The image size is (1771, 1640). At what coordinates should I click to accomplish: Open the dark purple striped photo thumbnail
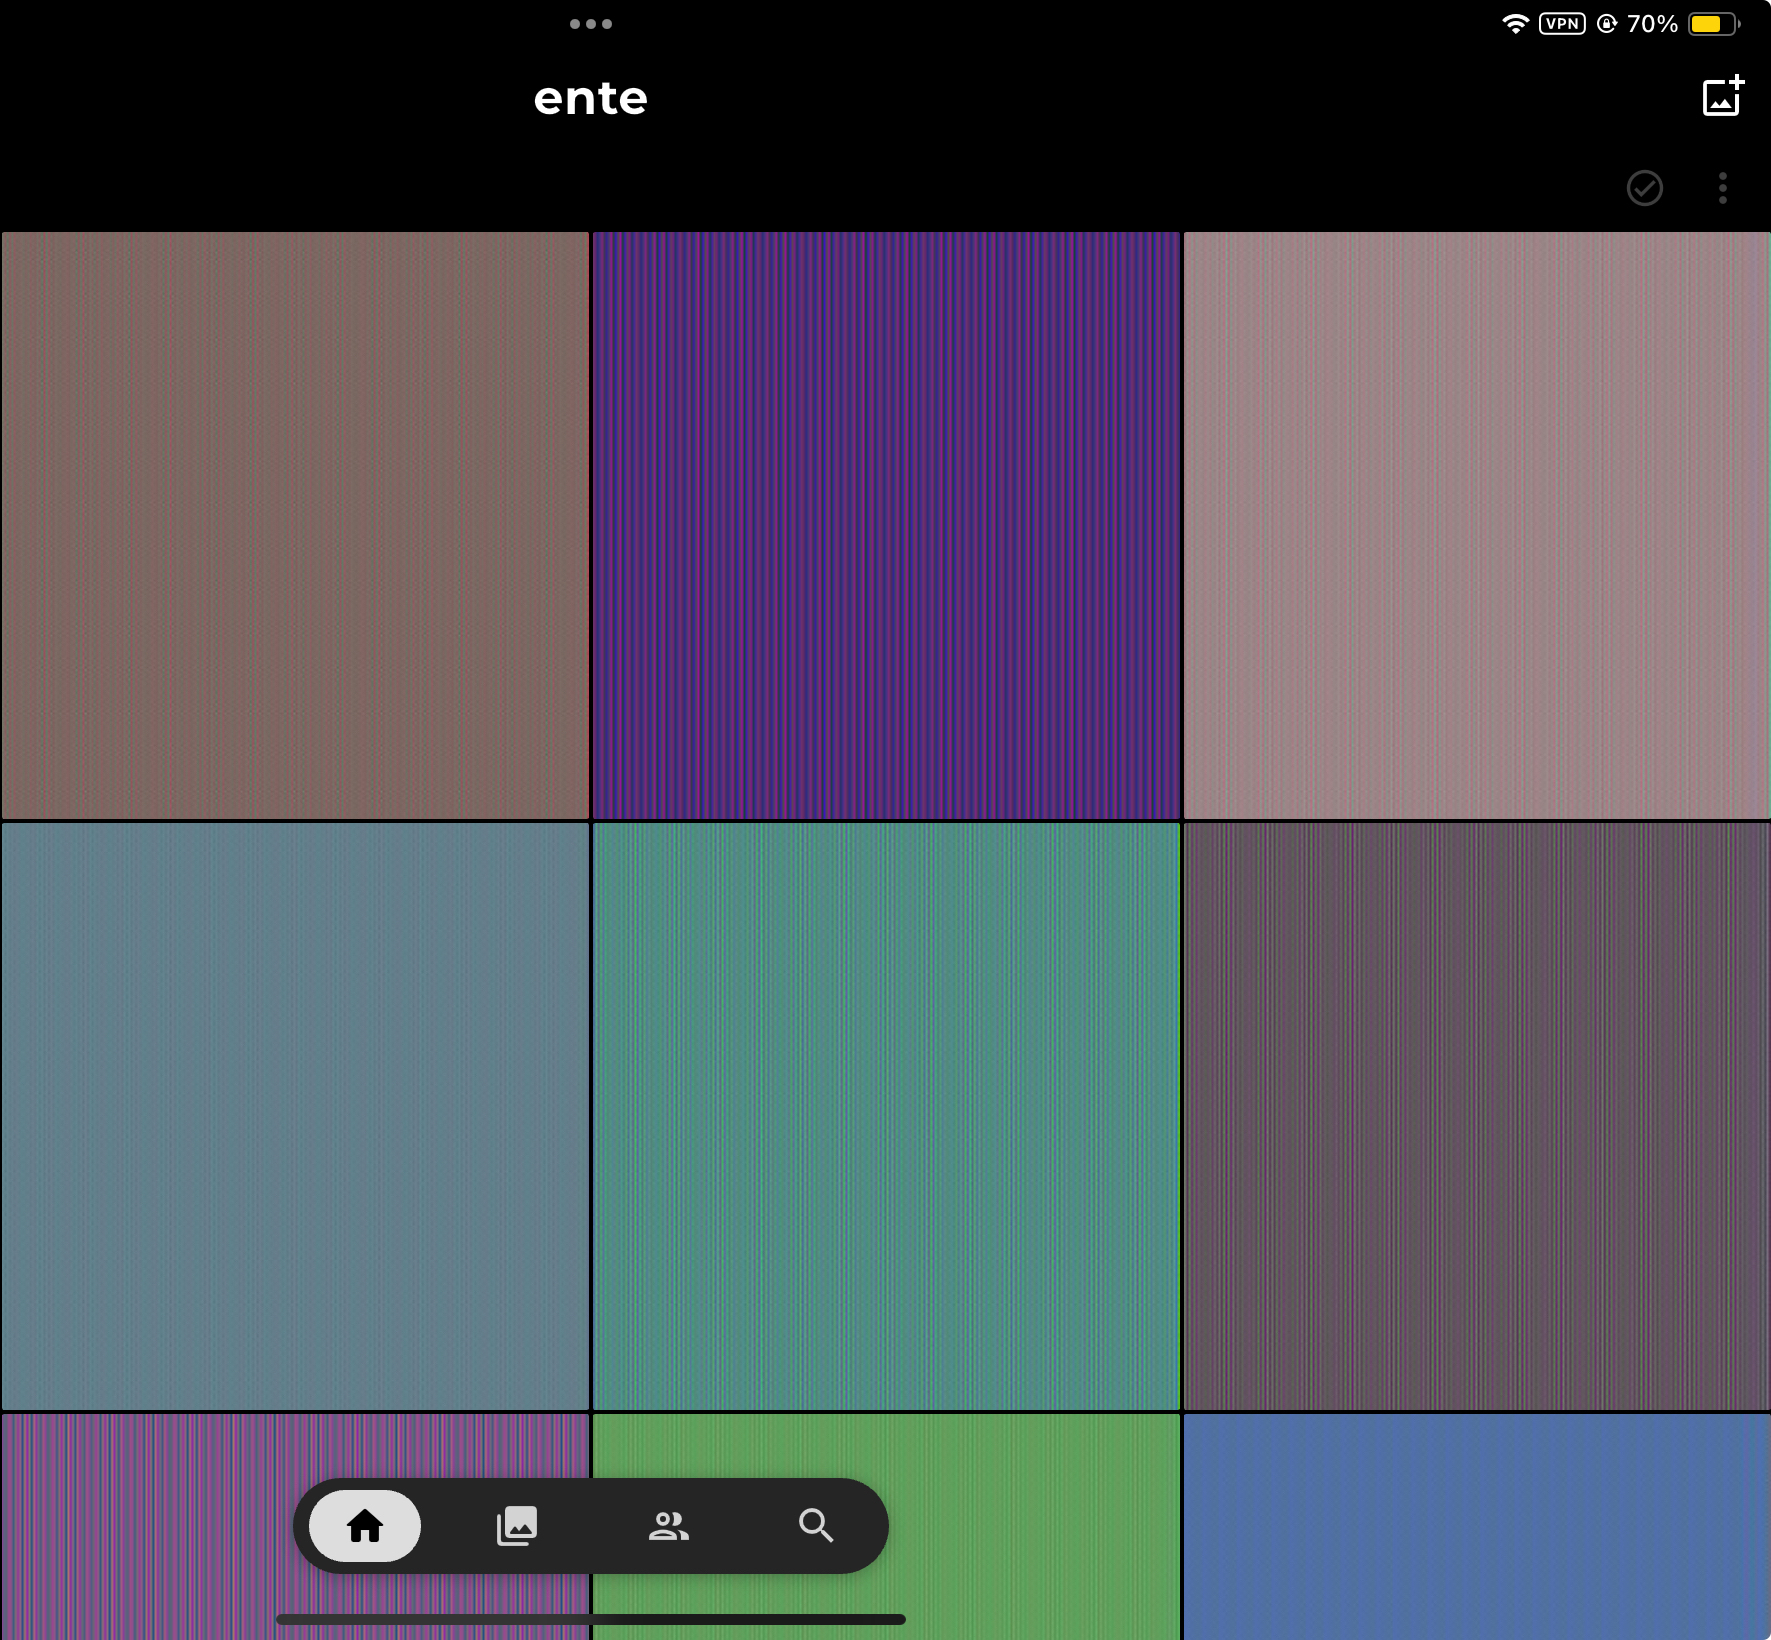886,526
